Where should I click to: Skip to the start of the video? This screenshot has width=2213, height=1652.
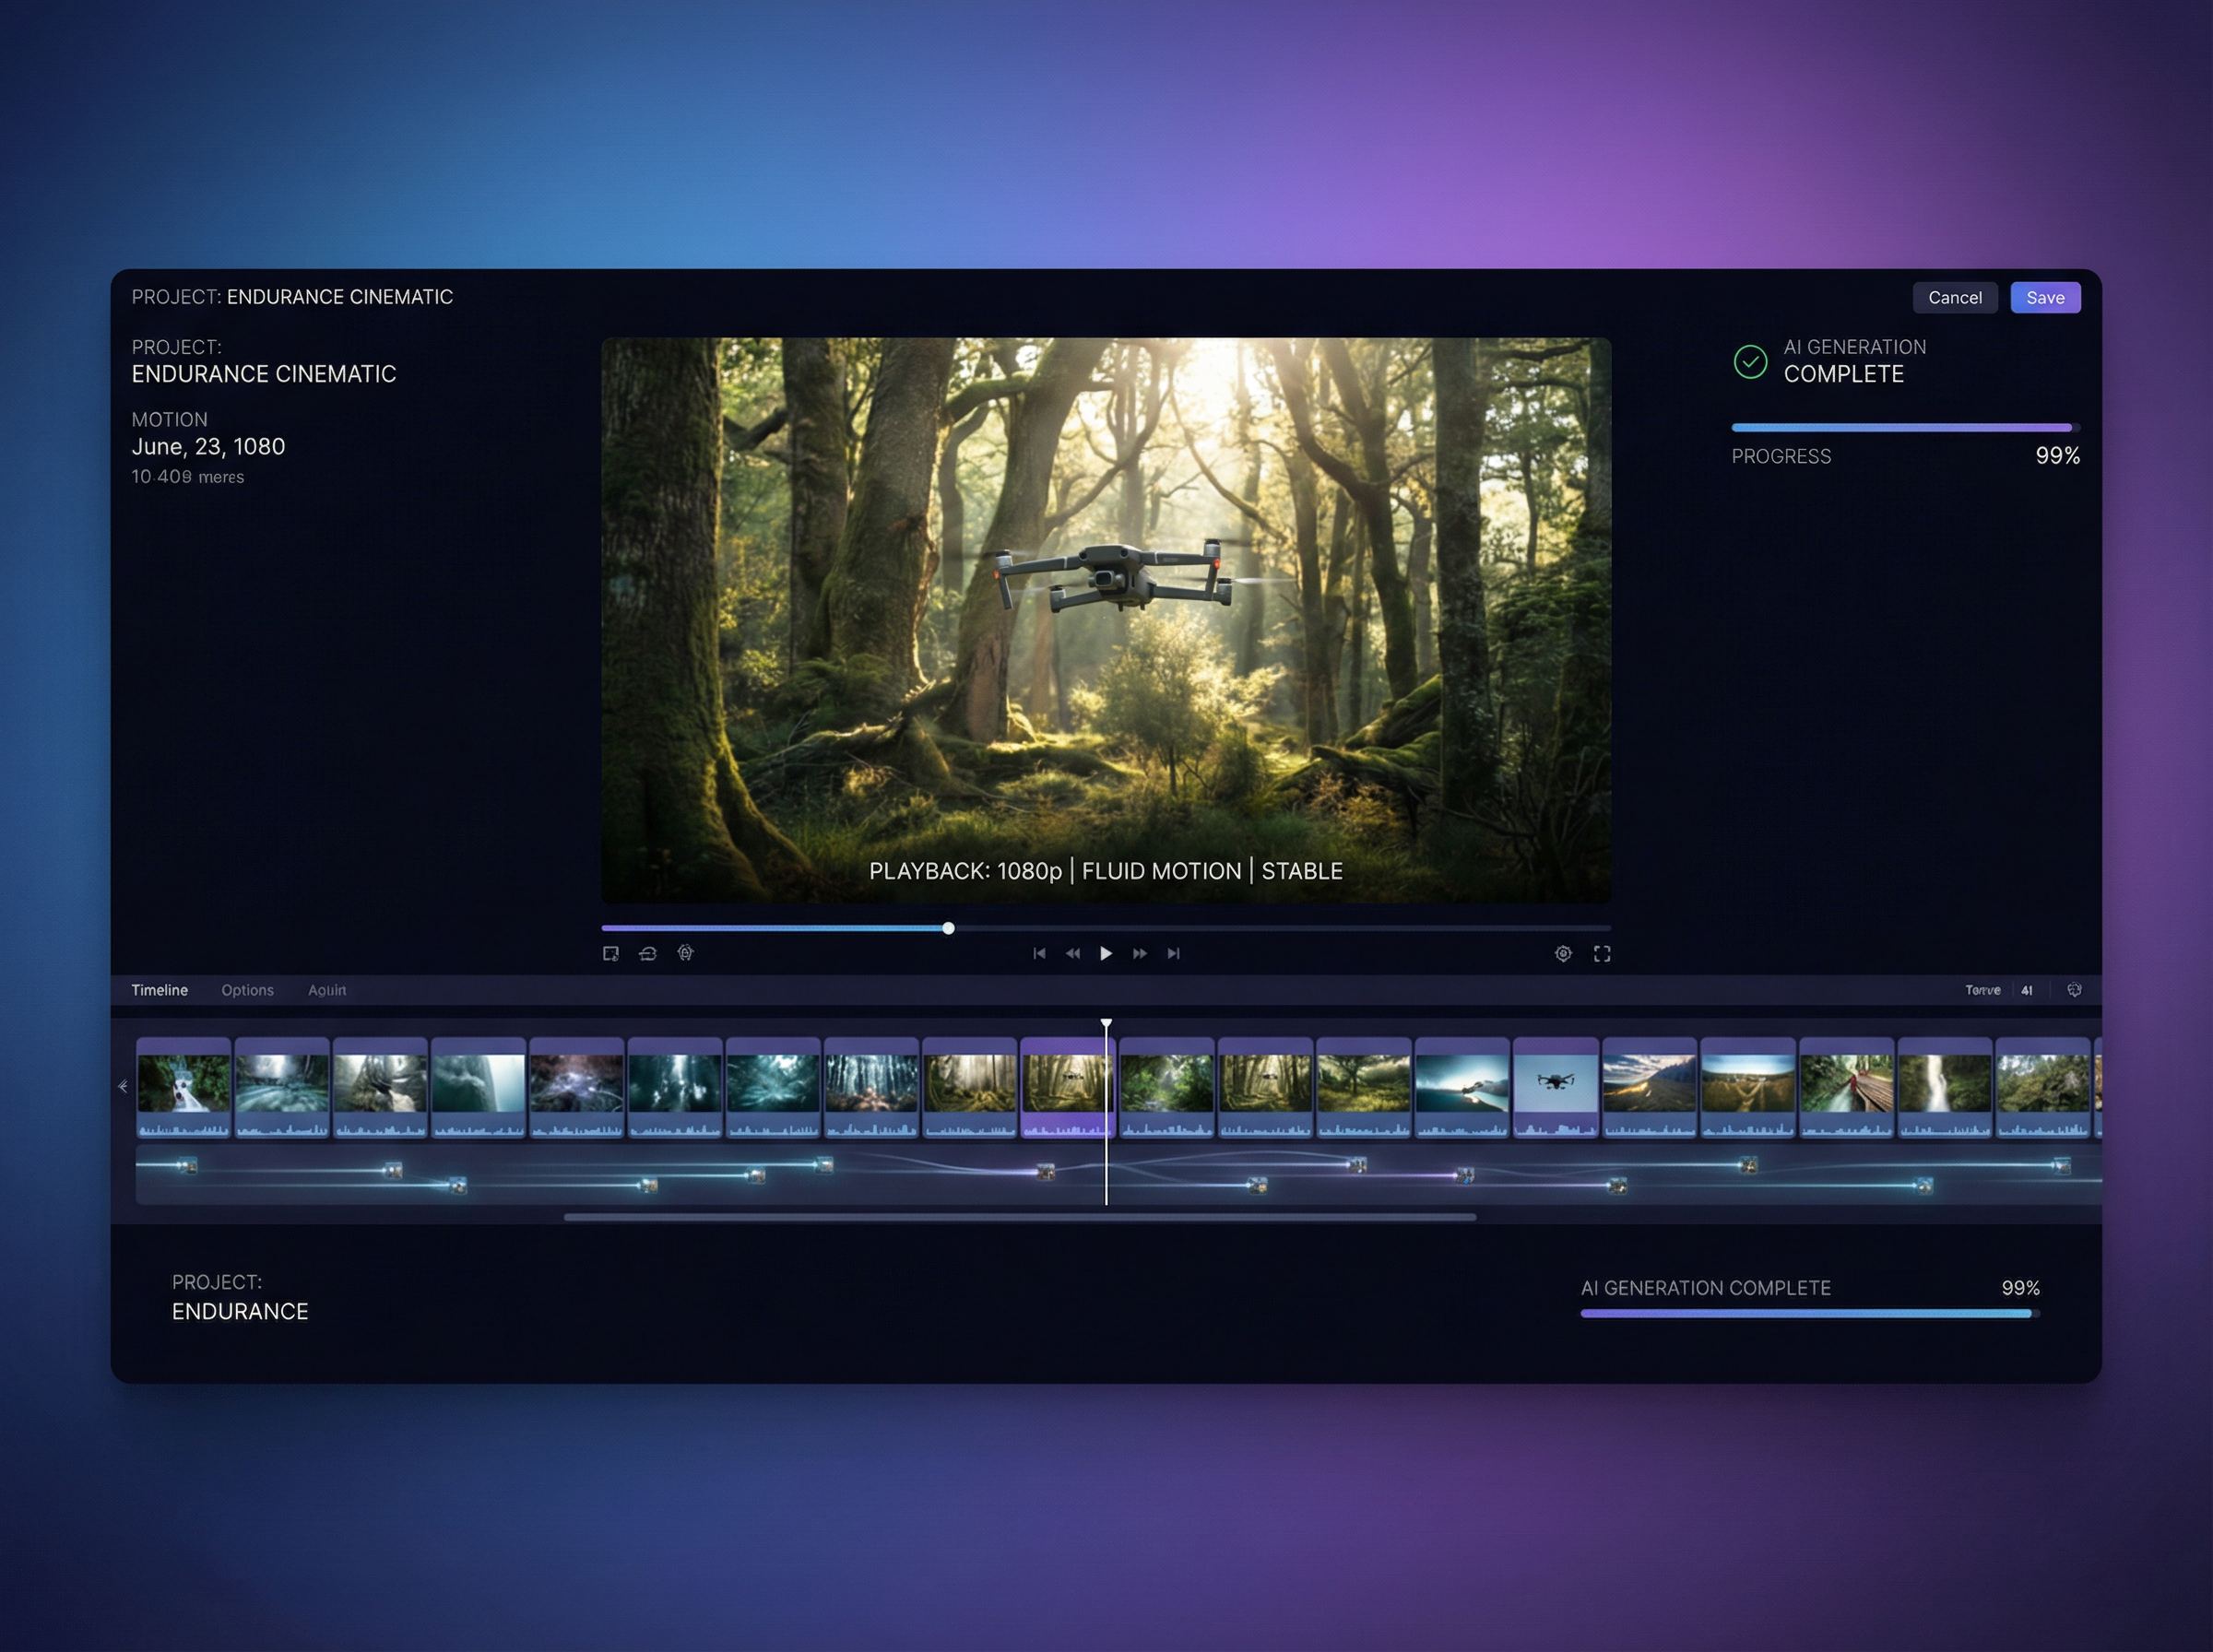(1039, 953)
